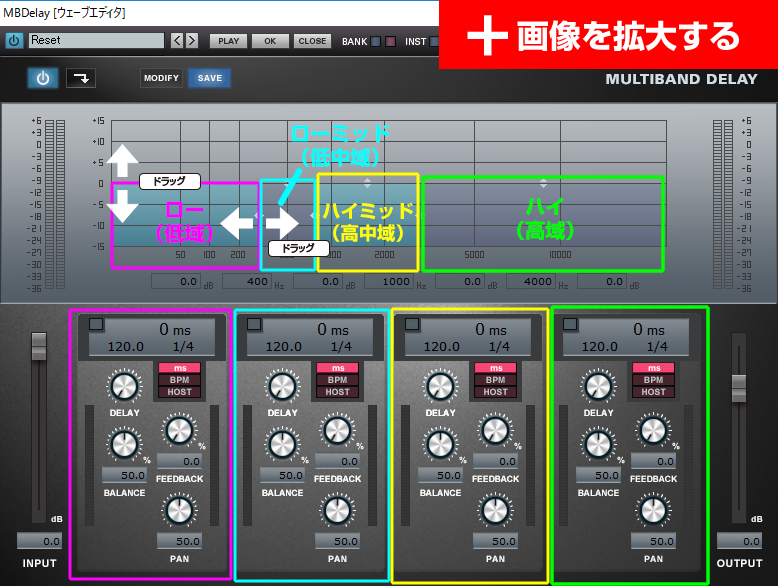Enable the high band delay checkbox
This screenshot has width=778, height=586.
[570, 325]
